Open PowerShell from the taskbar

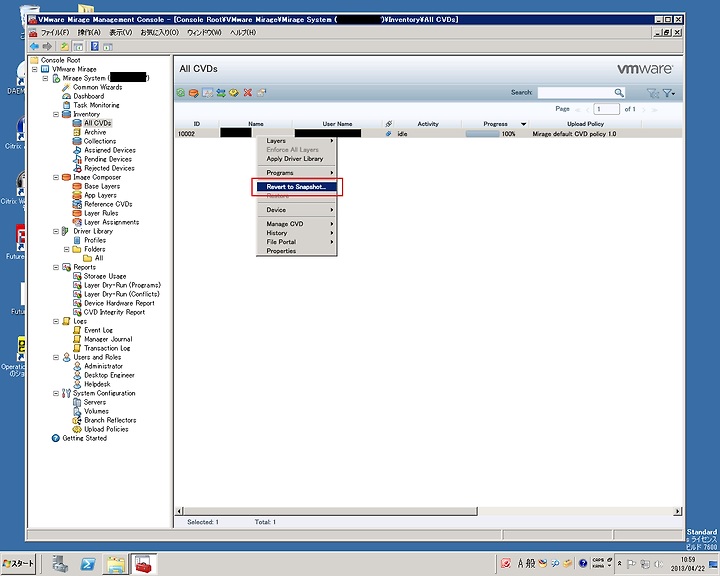88,564
